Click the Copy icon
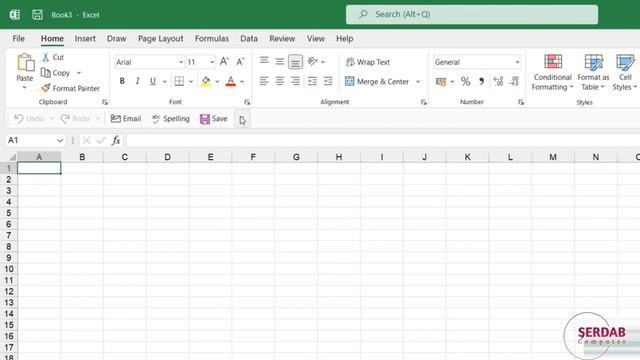 pyautogui.click(x=45, y=73)
